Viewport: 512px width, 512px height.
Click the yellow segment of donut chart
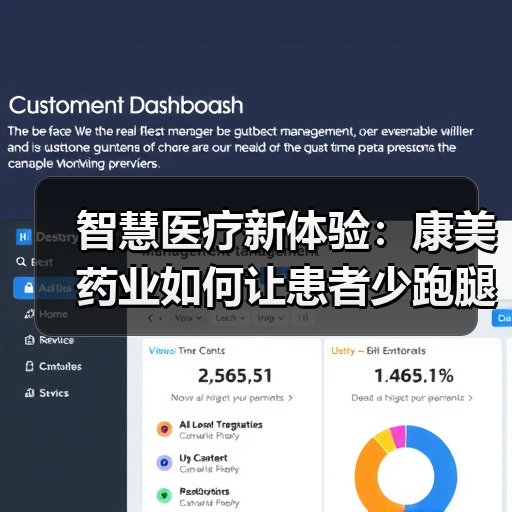pyautogui.click(x=386, y=441)
